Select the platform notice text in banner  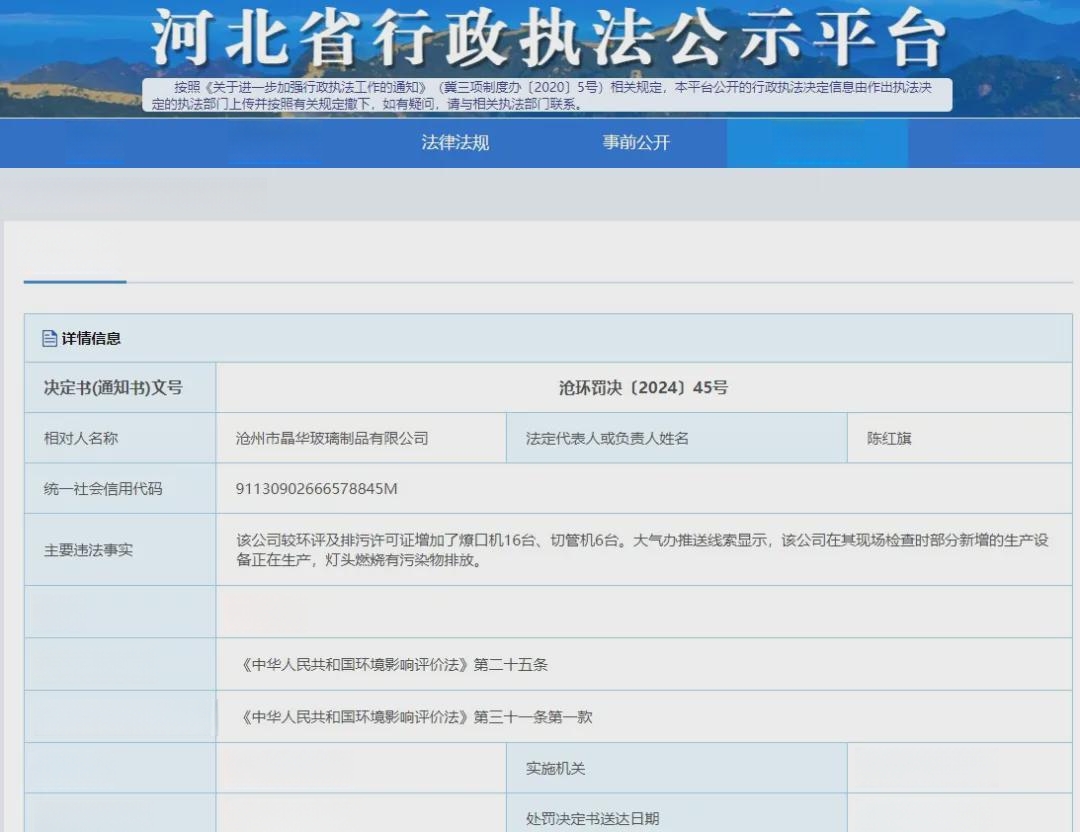click(541, 95)
